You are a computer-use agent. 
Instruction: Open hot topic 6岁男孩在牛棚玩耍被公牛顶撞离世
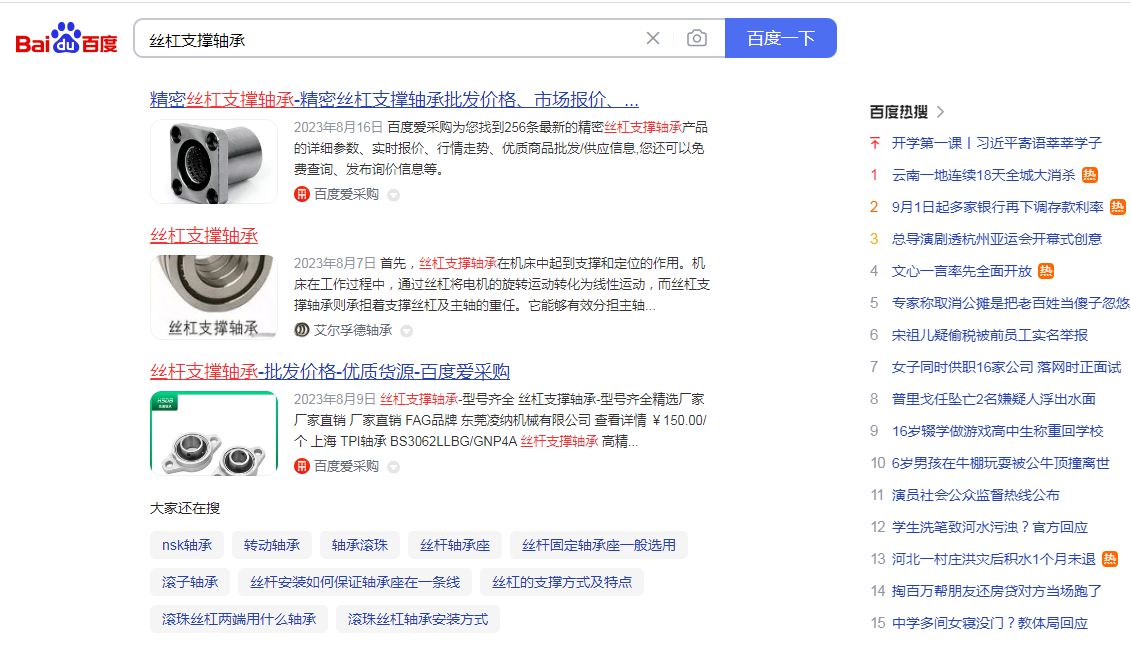pos(1000,463)
